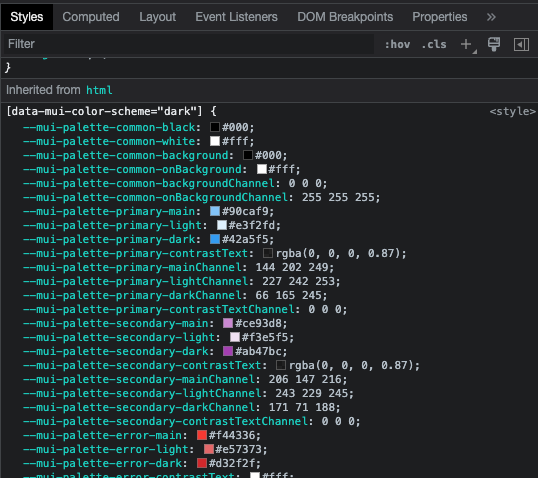Edit property name --mui-palette-secondary-dark

tap(116, 351)
